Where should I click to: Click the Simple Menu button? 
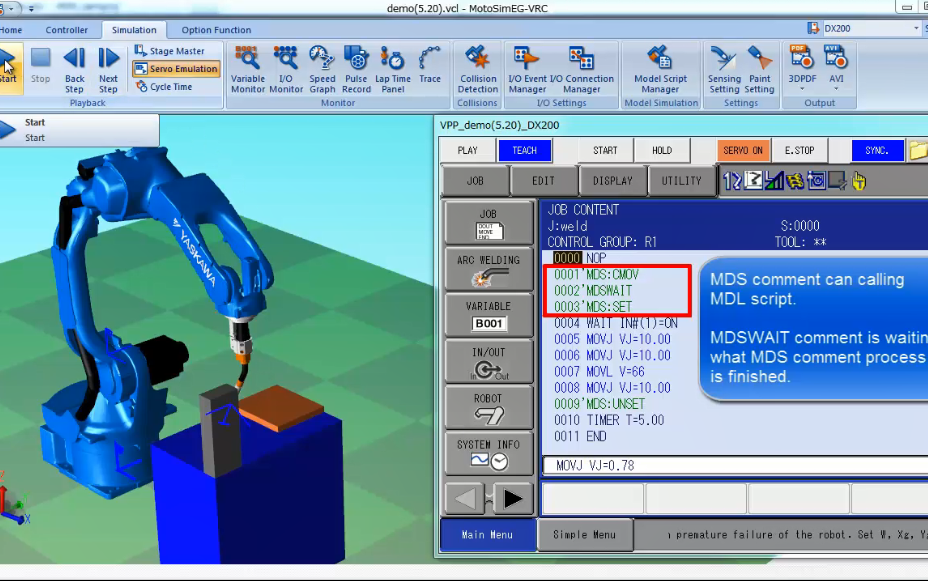click(x=585, y=535)
